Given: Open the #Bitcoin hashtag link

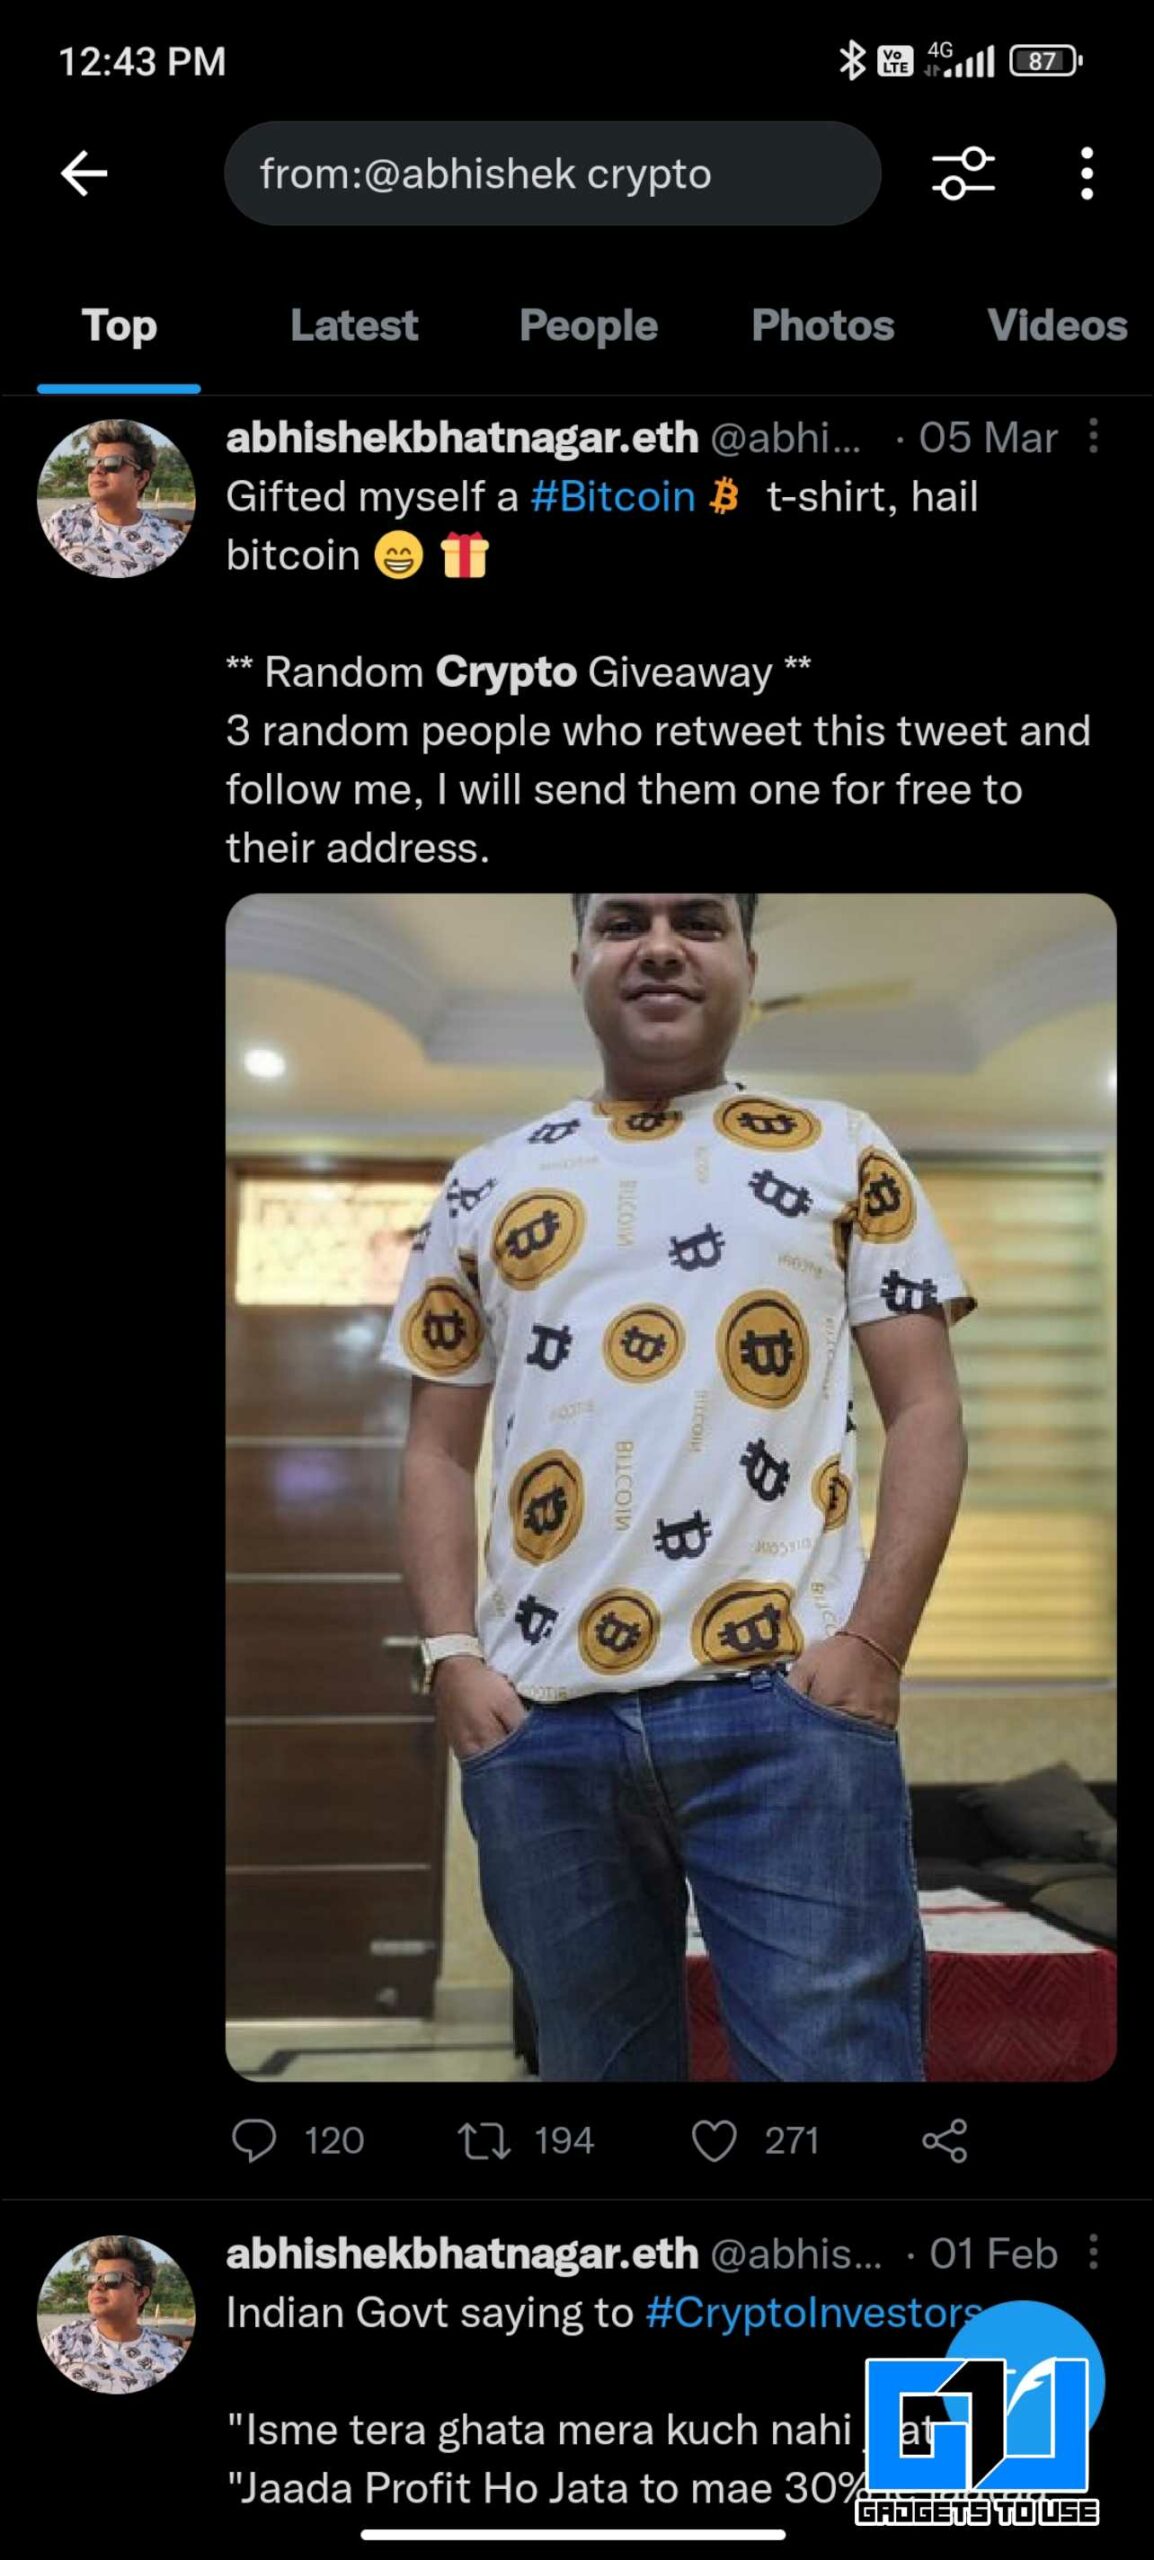Looking at the screenshot, I should pyautogui.click(x=613, y=496).
